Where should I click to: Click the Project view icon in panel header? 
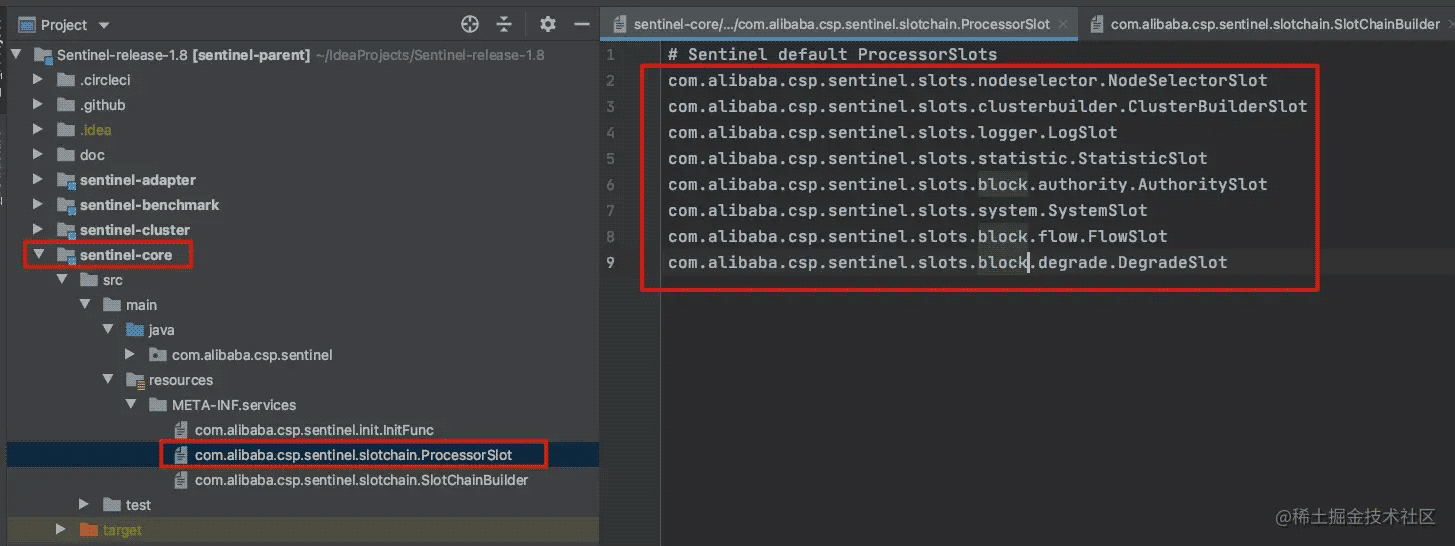(26, 24)
